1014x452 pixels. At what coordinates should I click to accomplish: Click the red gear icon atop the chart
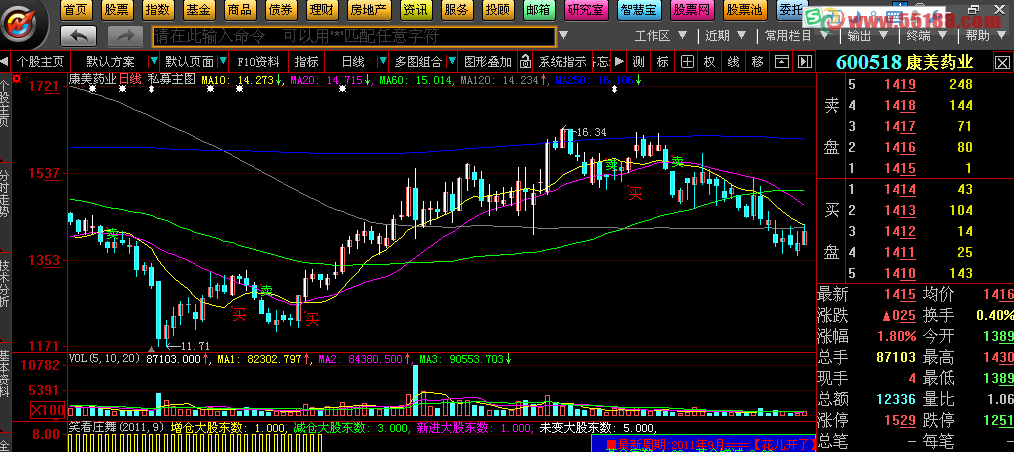click(x=16, y=80)
